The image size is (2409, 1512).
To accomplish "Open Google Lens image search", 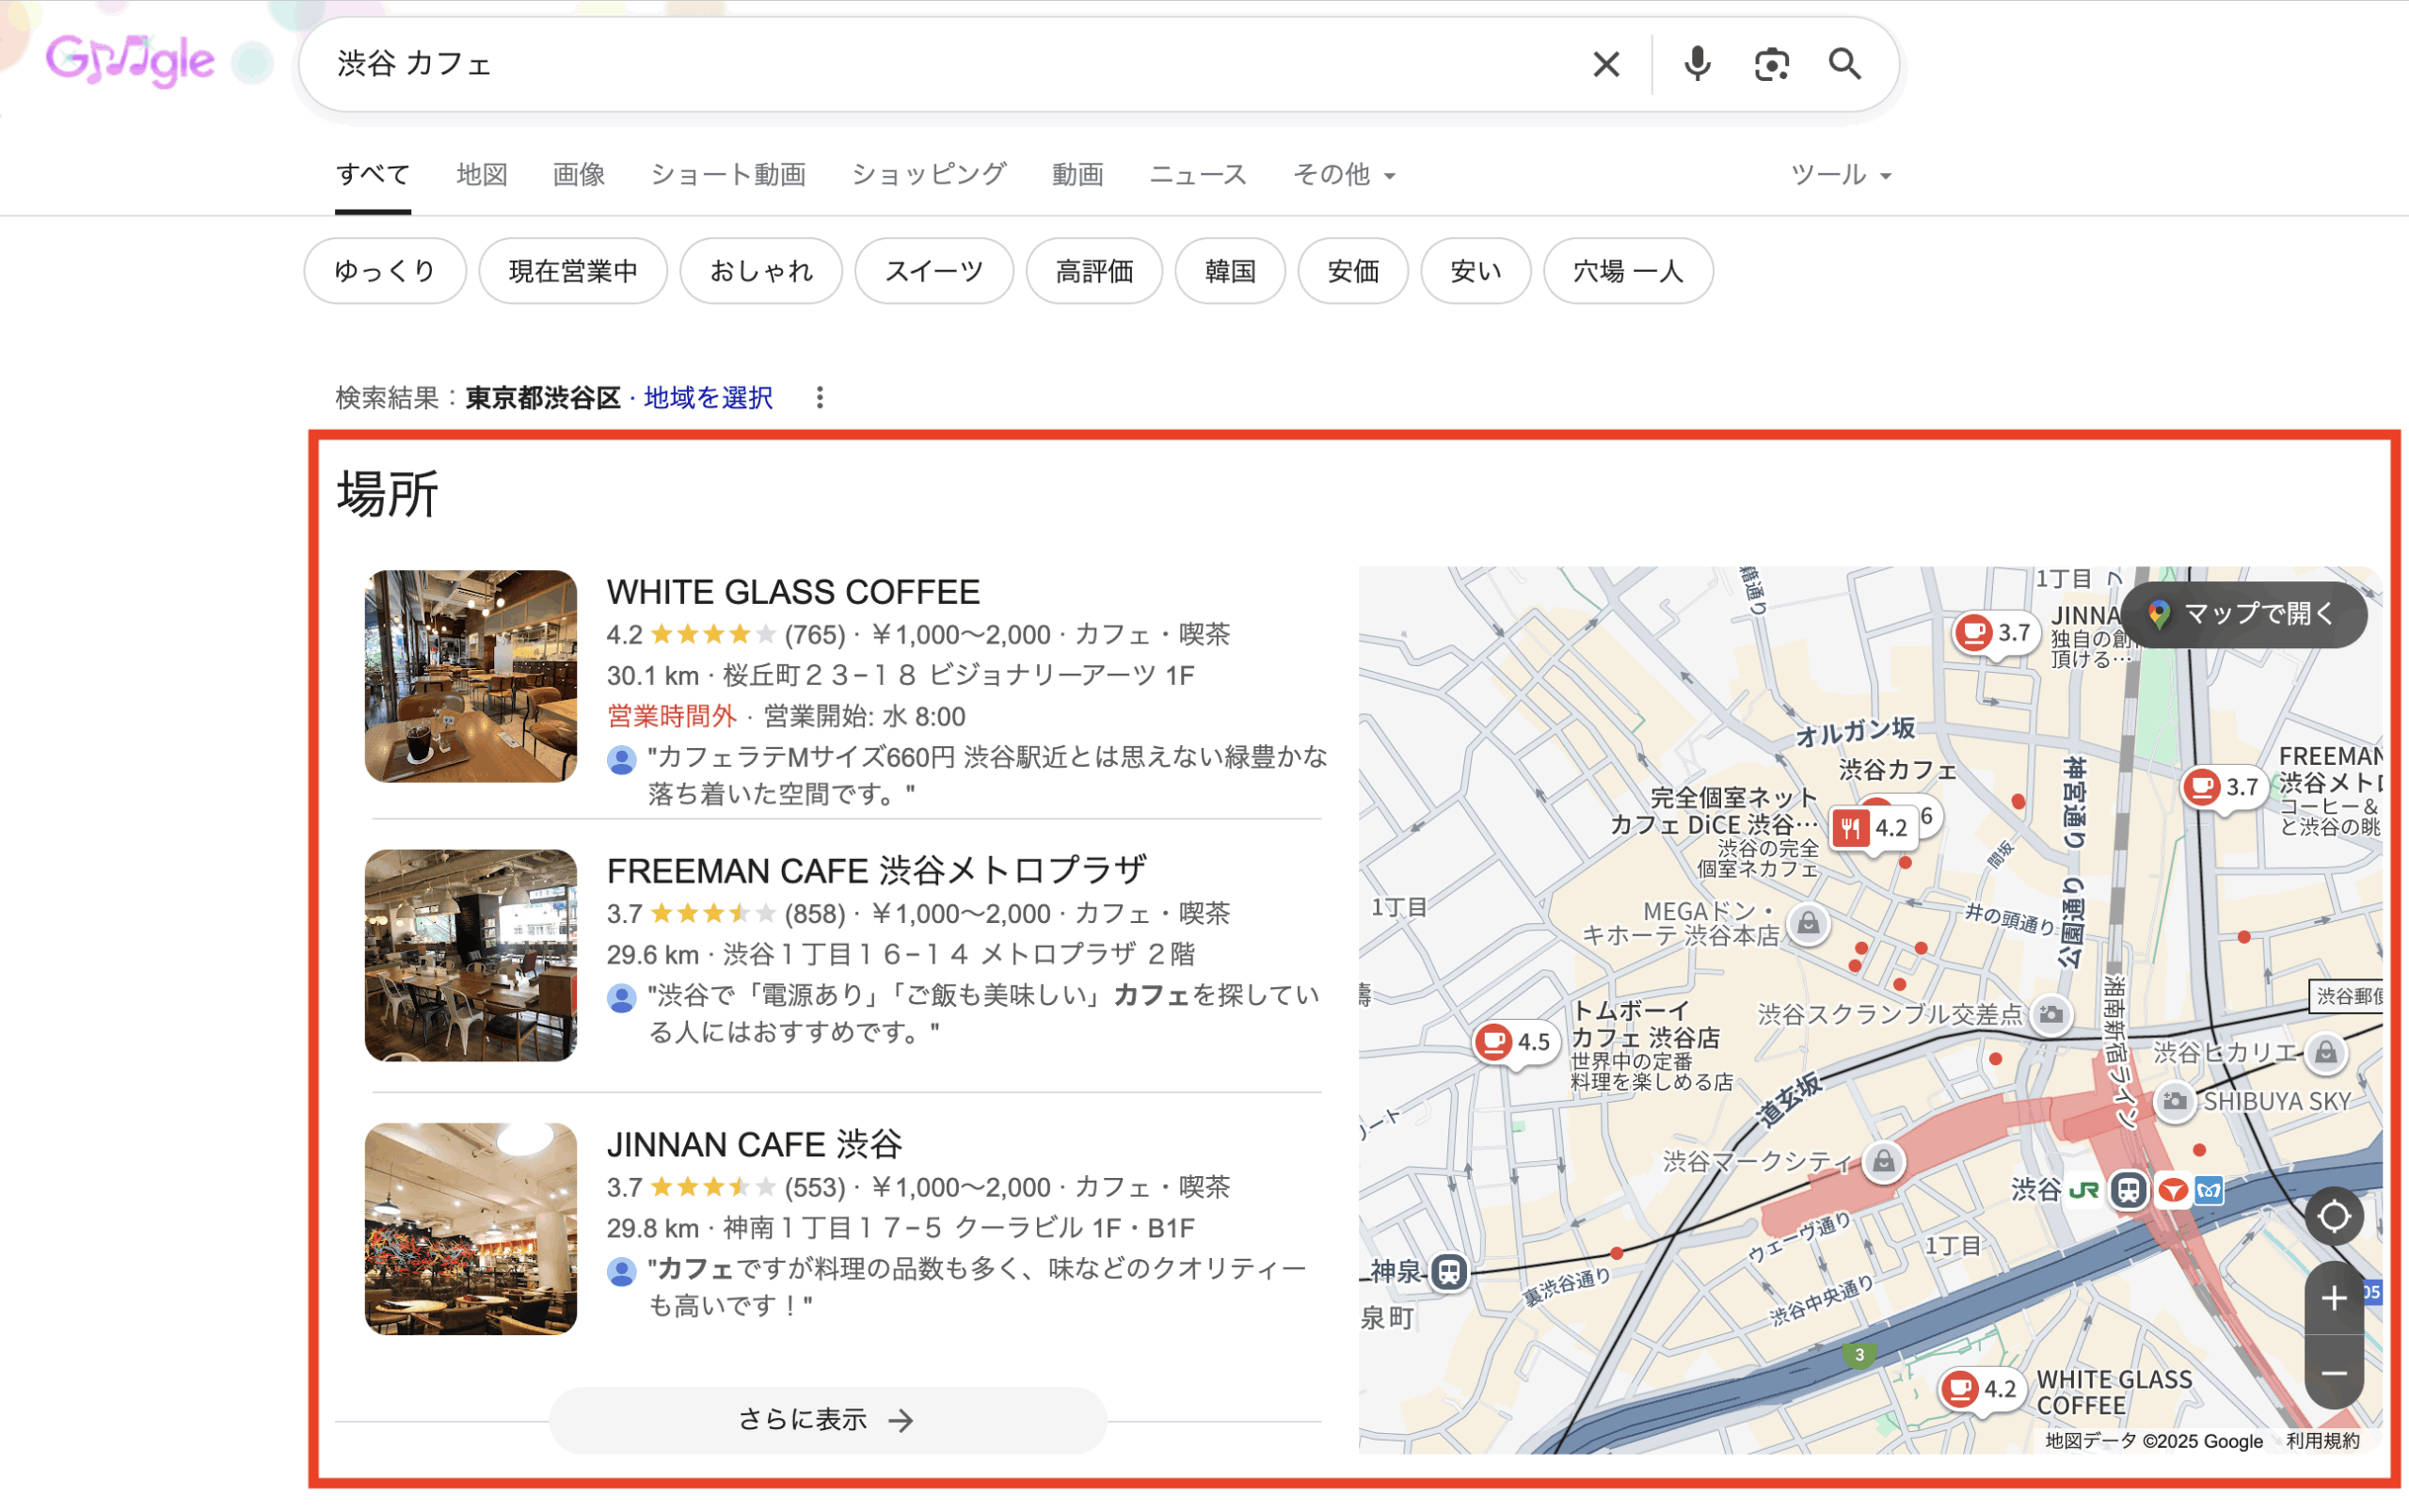I will click(x=1771, y=64).
